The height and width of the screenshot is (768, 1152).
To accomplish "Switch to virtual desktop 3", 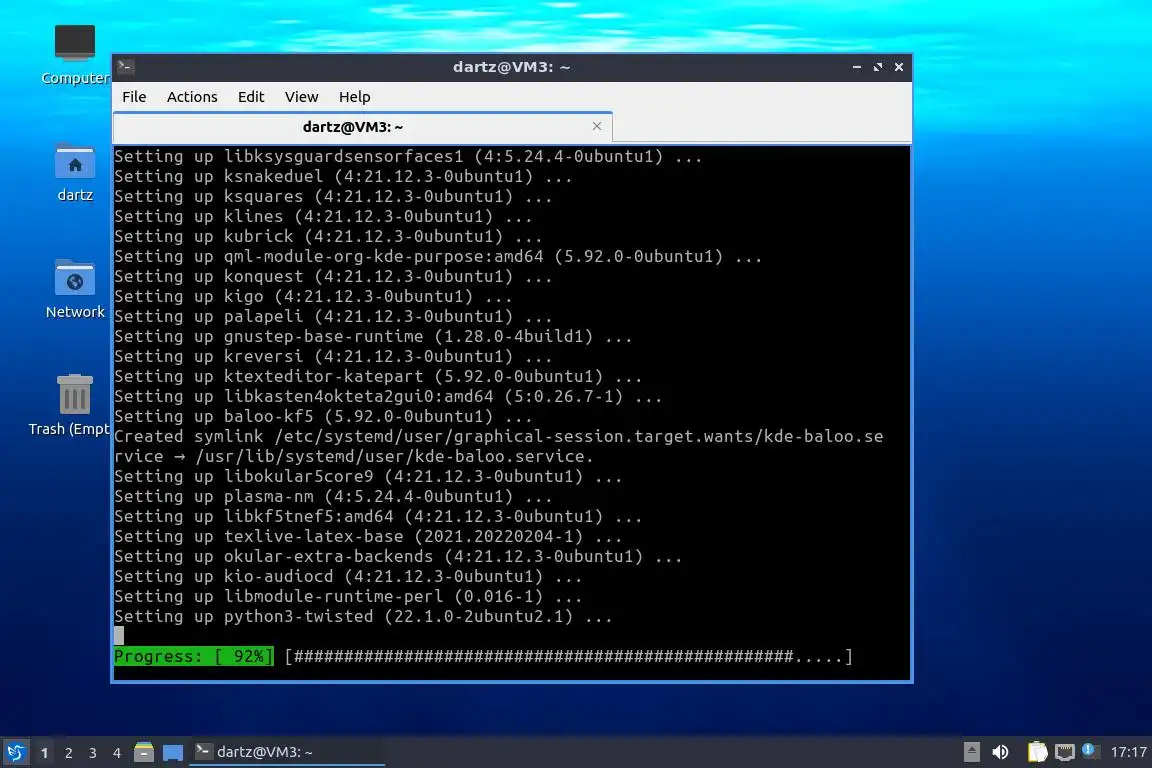I will tap(93, 753).
